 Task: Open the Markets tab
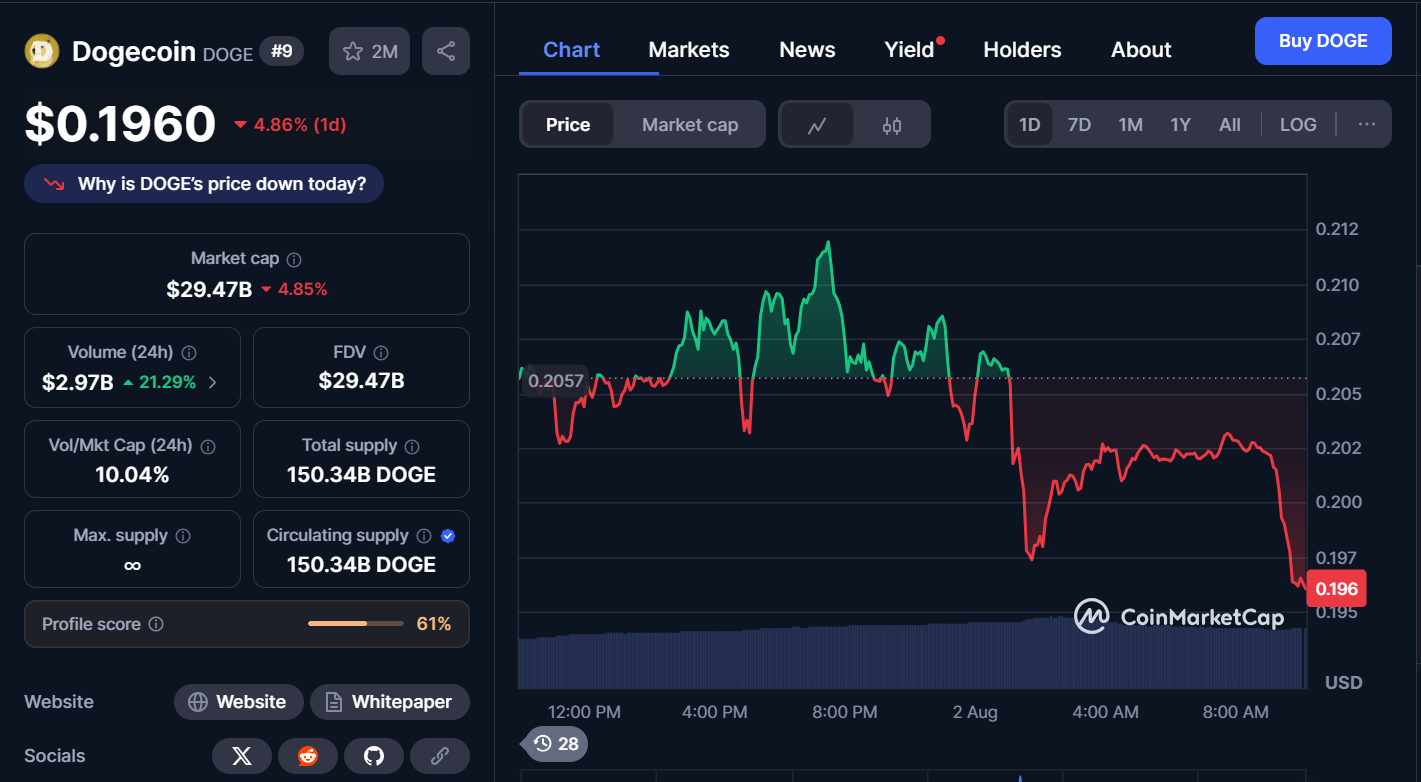coord(689,50)
